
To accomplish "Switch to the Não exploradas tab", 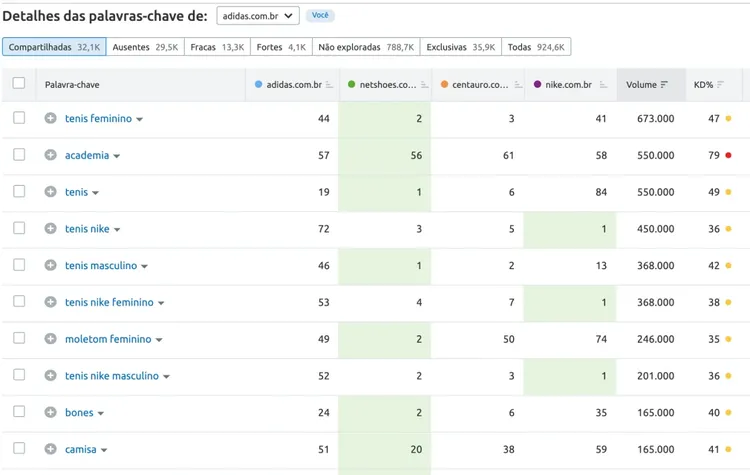I will click(x=366, y=47).
